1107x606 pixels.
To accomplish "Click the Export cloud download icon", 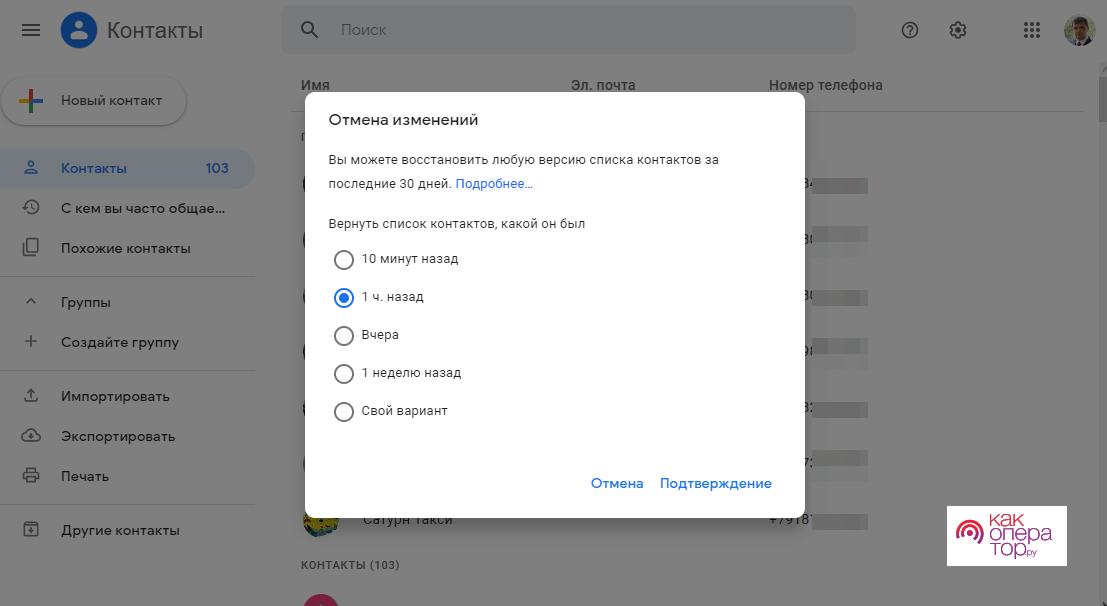I will click(x=31, y=436).
